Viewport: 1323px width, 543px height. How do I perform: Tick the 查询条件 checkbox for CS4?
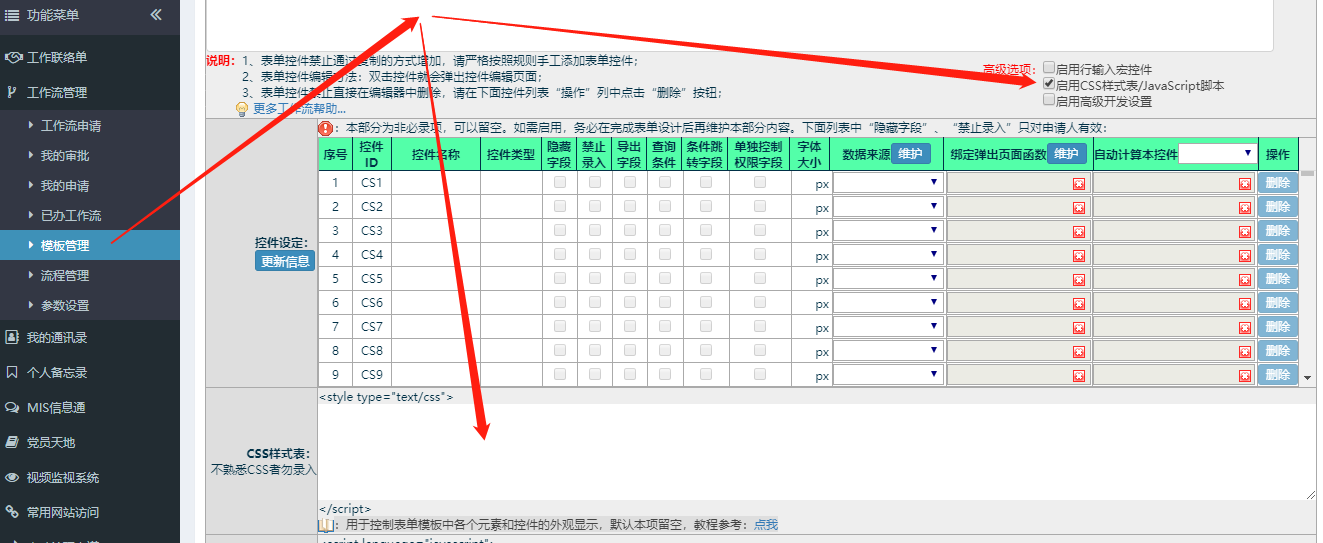665,254
